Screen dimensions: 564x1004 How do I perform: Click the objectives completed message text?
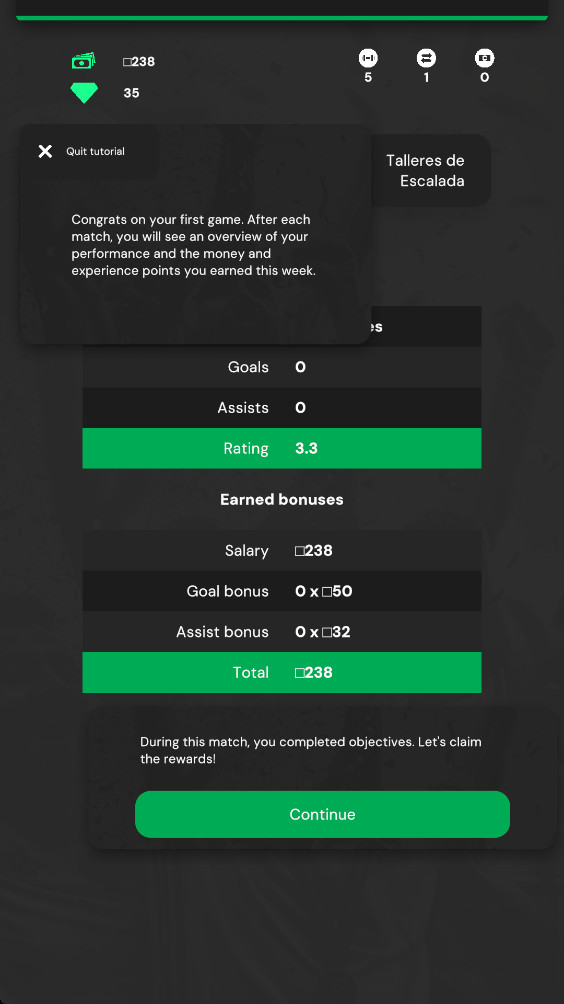point(310,750)
